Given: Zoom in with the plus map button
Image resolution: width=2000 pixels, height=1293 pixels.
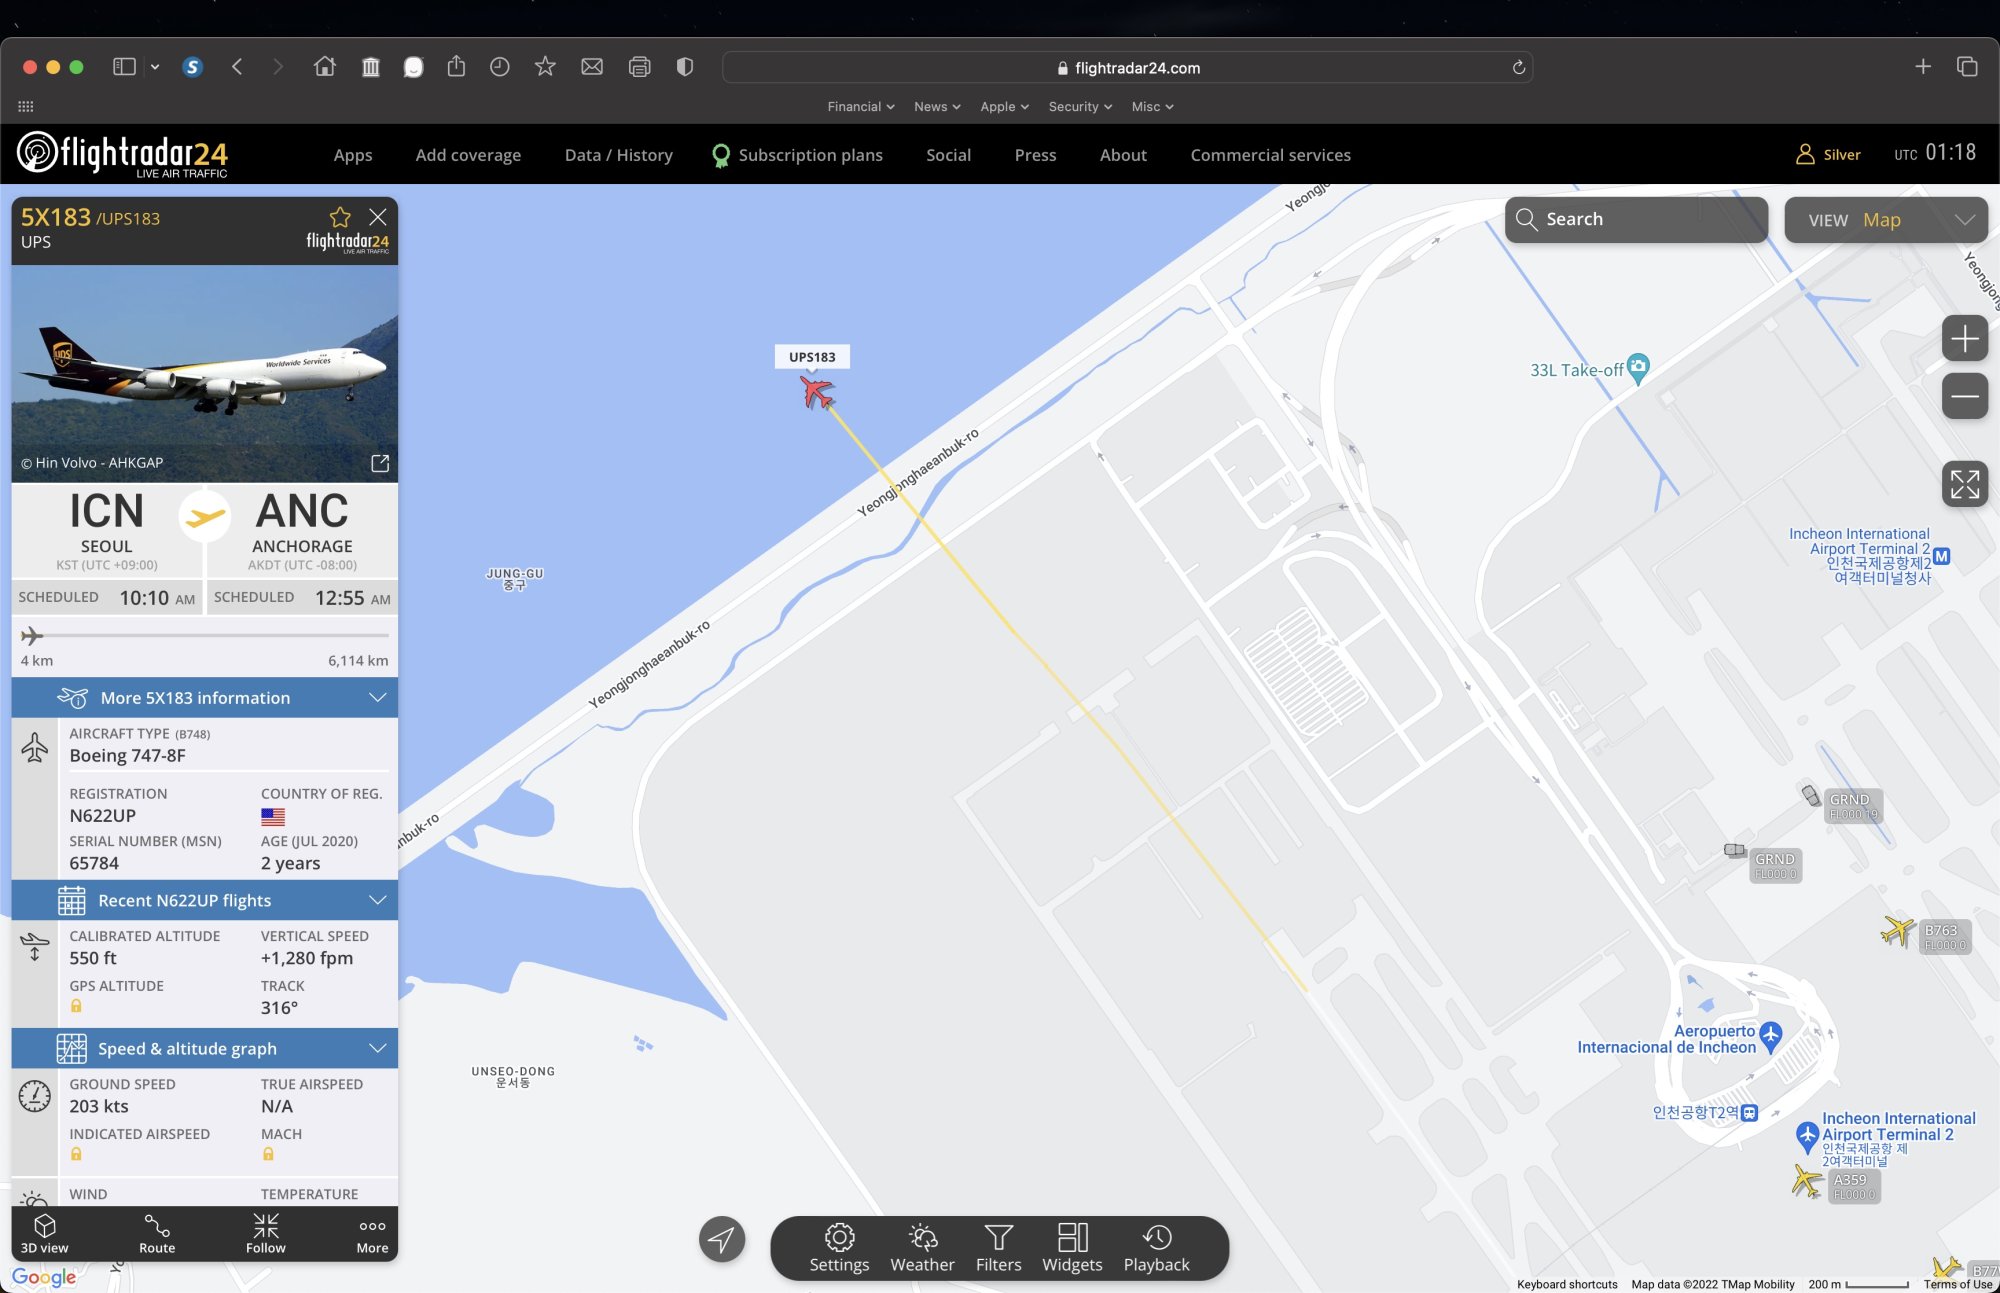Looking at the screenshot, I should coord(1964,339).
